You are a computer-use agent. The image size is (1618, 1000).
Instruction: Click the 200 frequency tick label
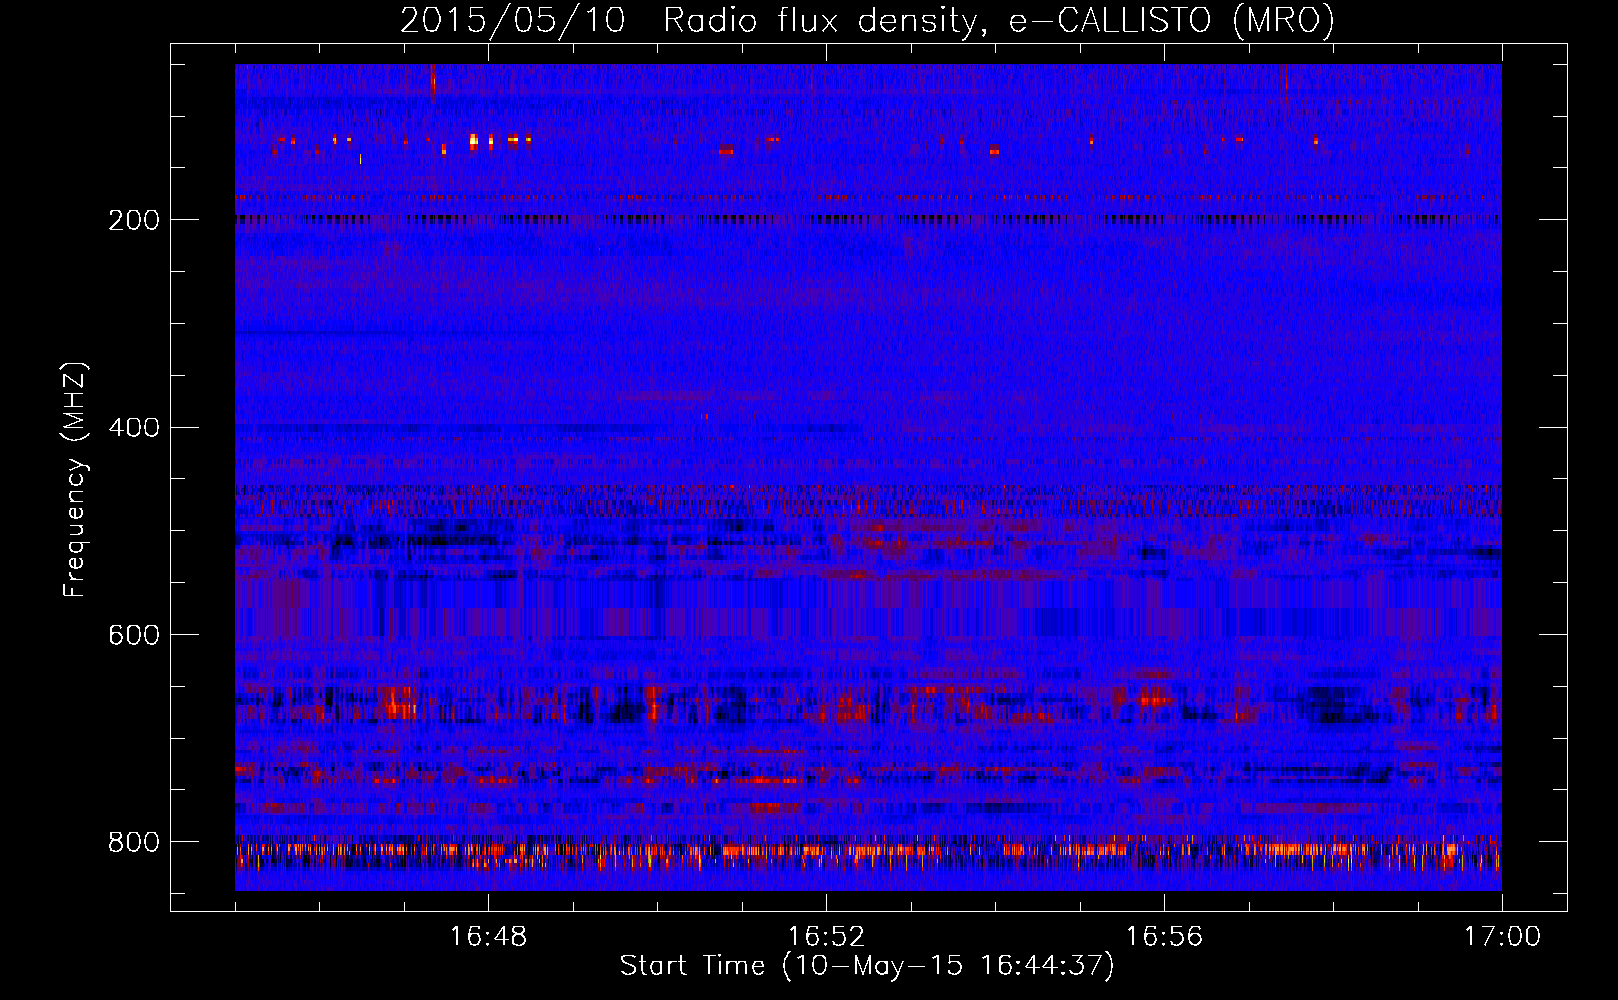click(x=134, y=220)
